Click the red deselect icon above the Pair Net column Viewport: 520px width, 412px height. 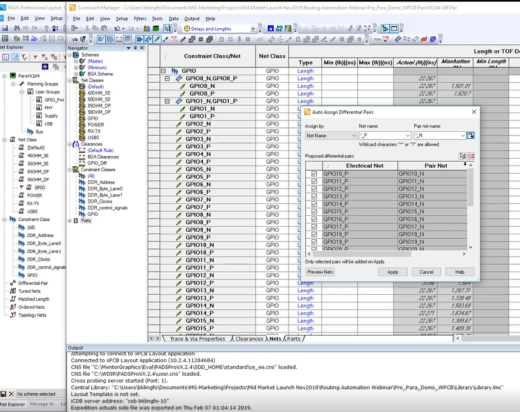pos(471,156)
